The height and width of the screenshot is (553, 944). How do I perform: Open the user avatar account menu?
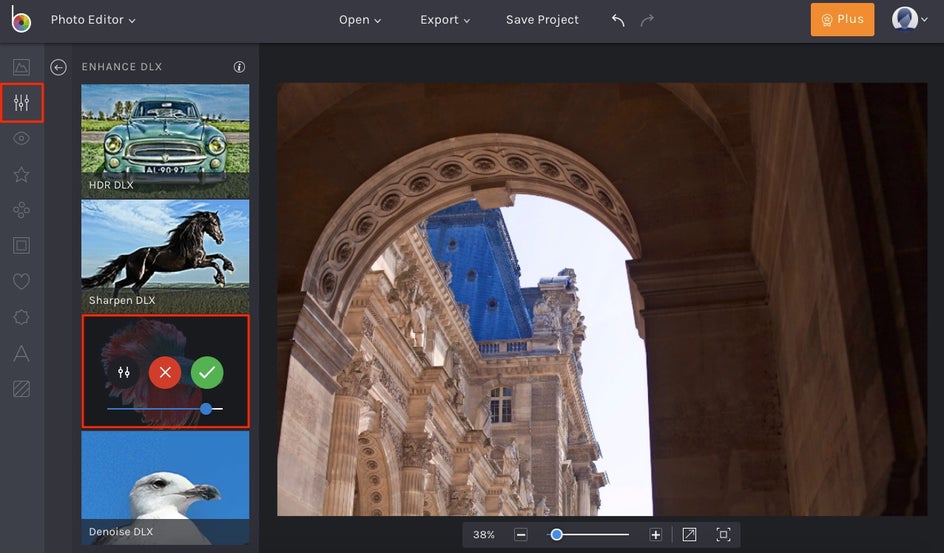(909, 19)
